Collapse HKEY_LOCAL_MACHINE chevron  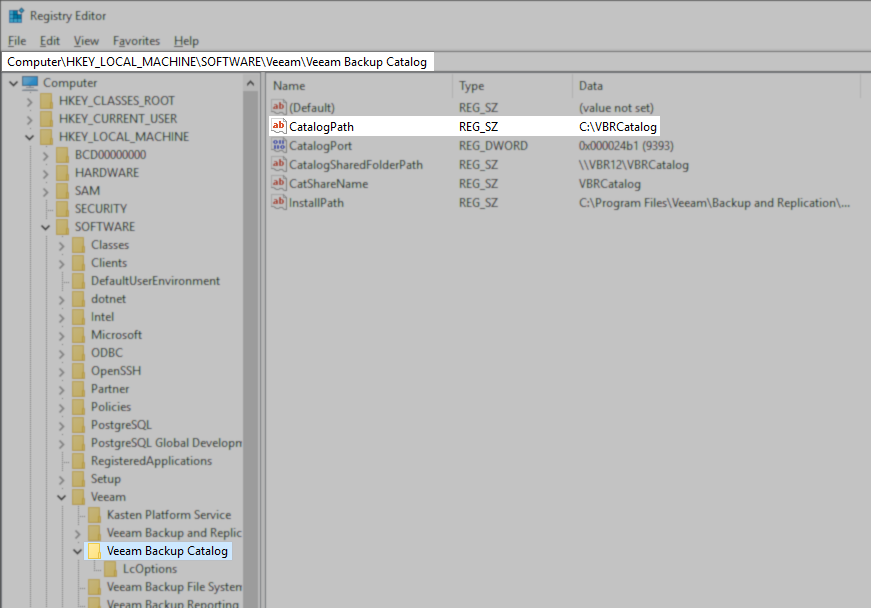click(29, 137)
